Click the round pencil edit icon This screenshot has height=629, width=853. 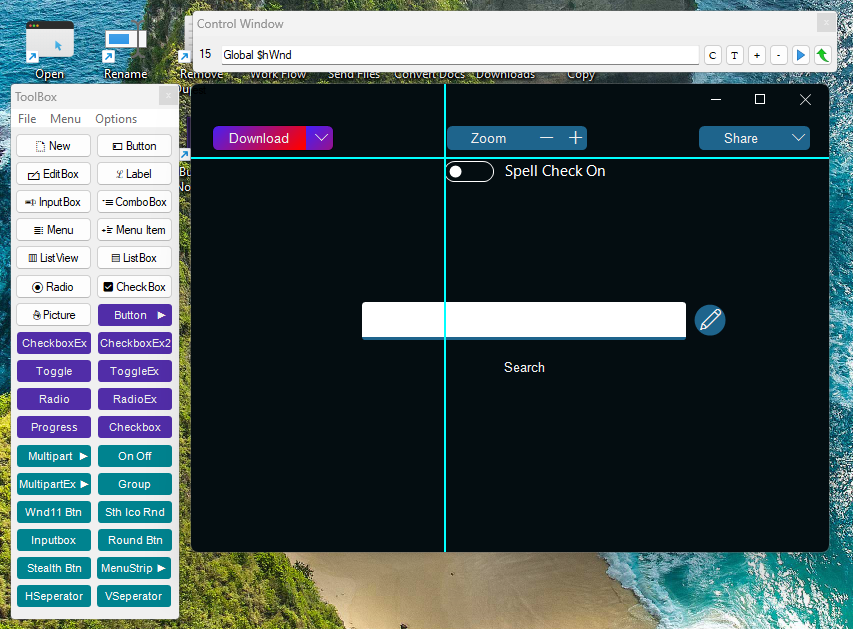710,320
